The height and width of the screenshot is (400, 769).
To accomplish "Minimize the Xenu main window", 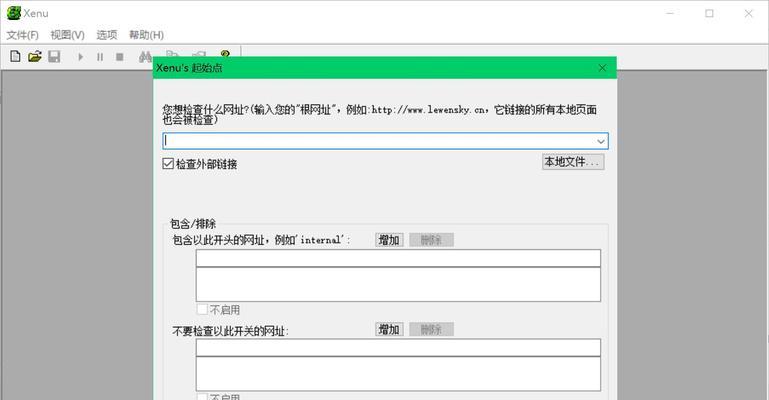I will [x=670, y=13].
